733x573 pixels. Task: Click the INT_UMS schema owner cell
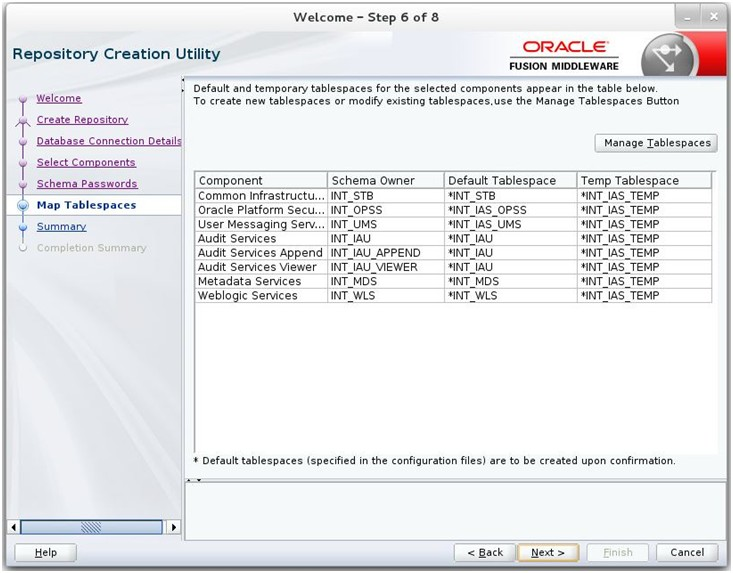pos(386,224)
